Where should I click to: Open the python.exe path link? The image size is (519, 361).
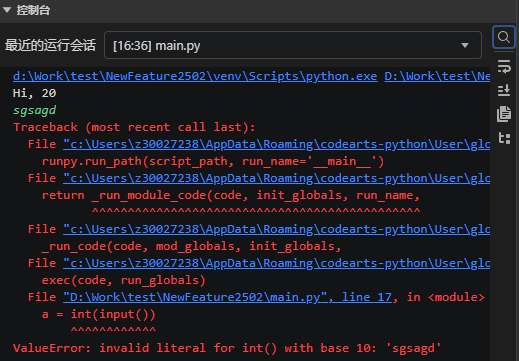(195, 76)
